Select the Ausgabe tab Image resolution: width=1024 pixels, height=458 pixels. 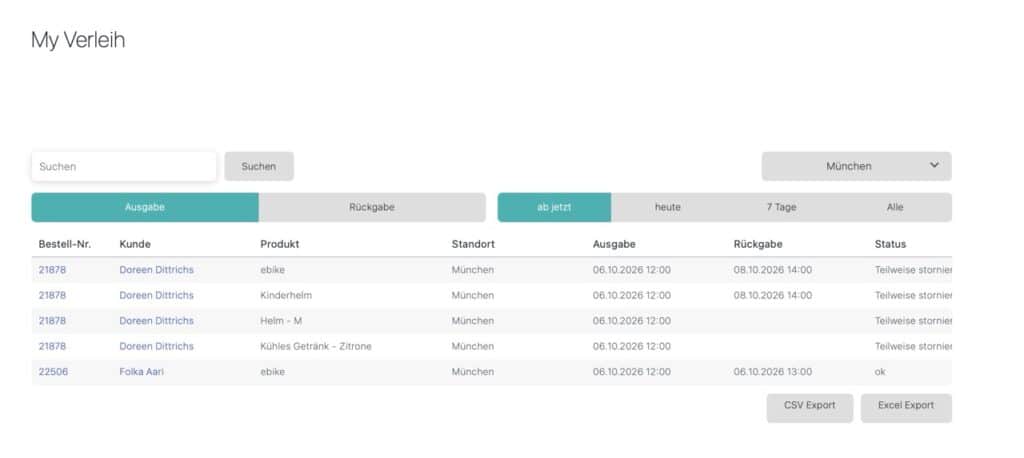(145, 207)
